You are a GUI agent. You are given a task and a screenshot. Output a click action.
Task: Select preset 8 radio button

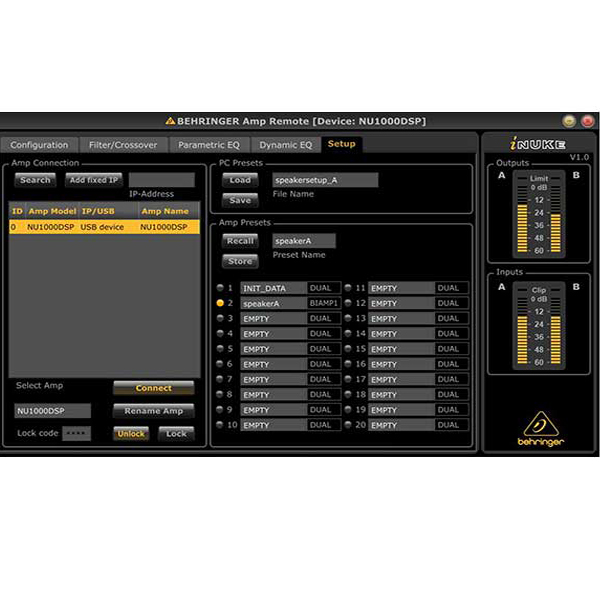[220, 394]
